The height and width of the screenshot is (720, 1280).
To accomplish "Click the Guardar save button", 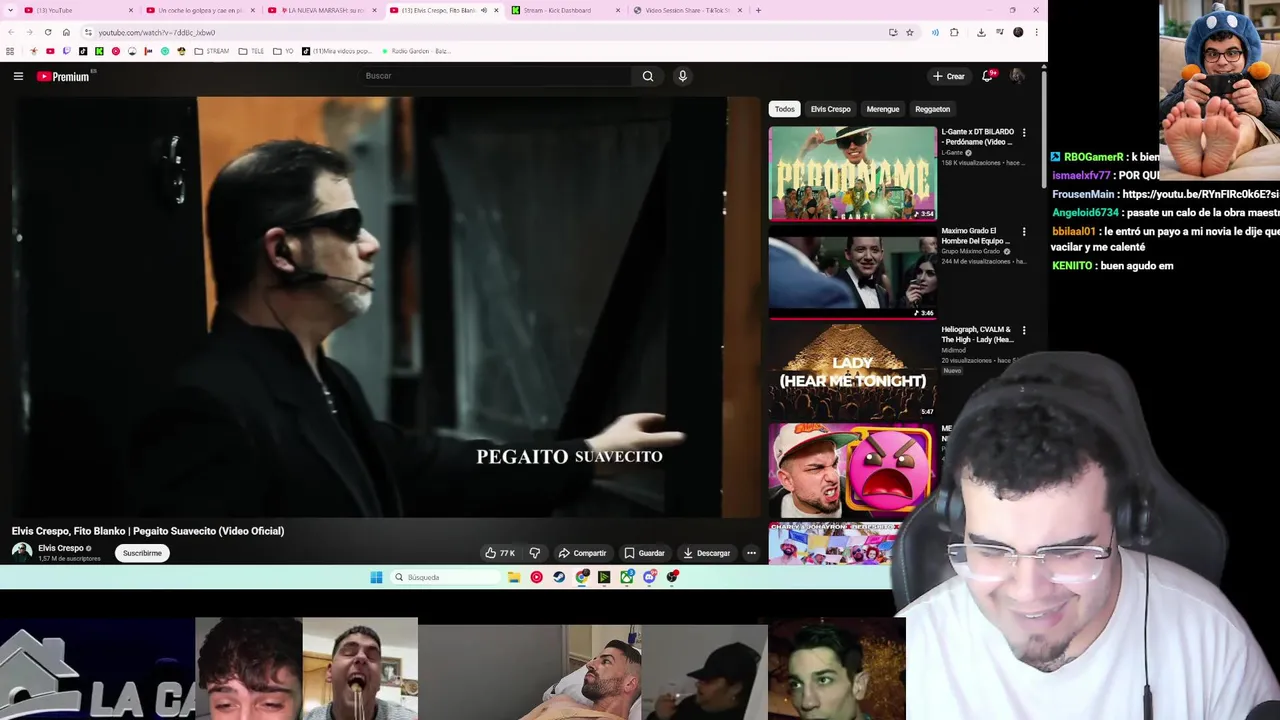I will coord(644,553).
